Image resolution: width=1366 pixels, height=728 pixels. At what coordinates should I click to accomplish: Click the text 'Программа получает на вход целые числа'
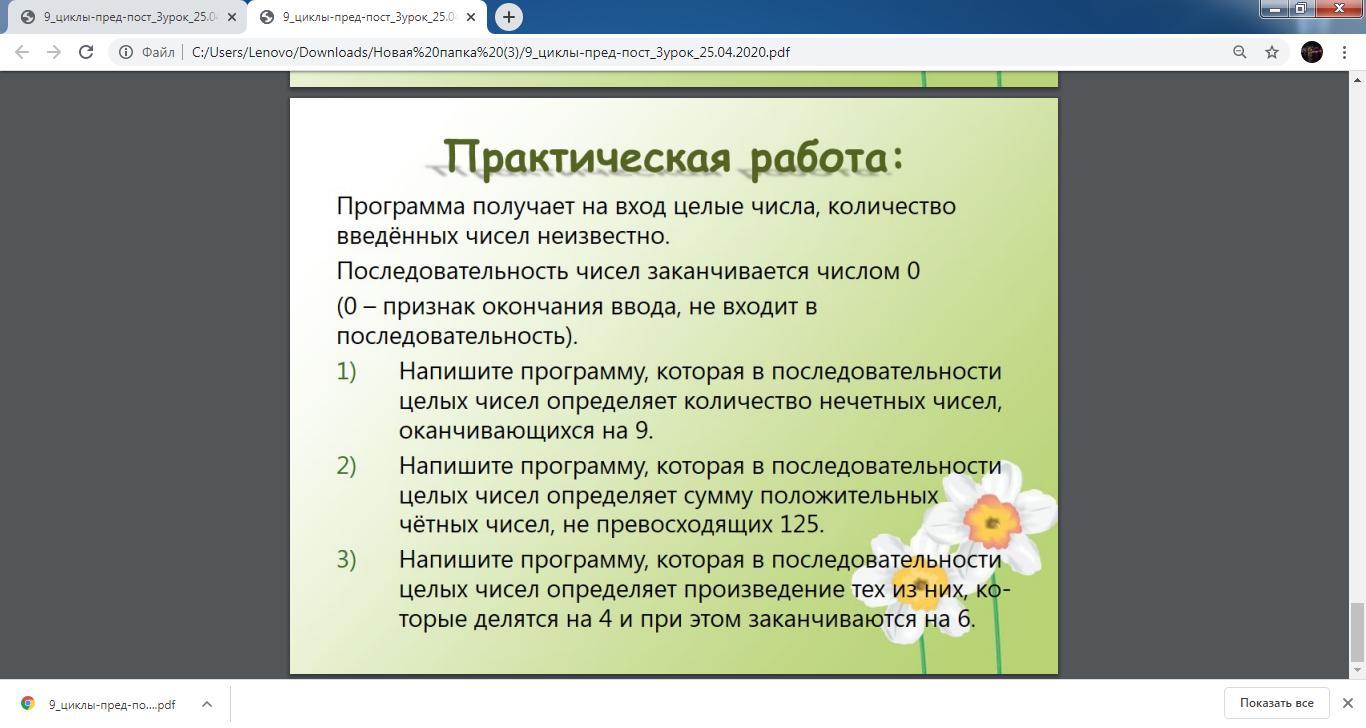578,206
